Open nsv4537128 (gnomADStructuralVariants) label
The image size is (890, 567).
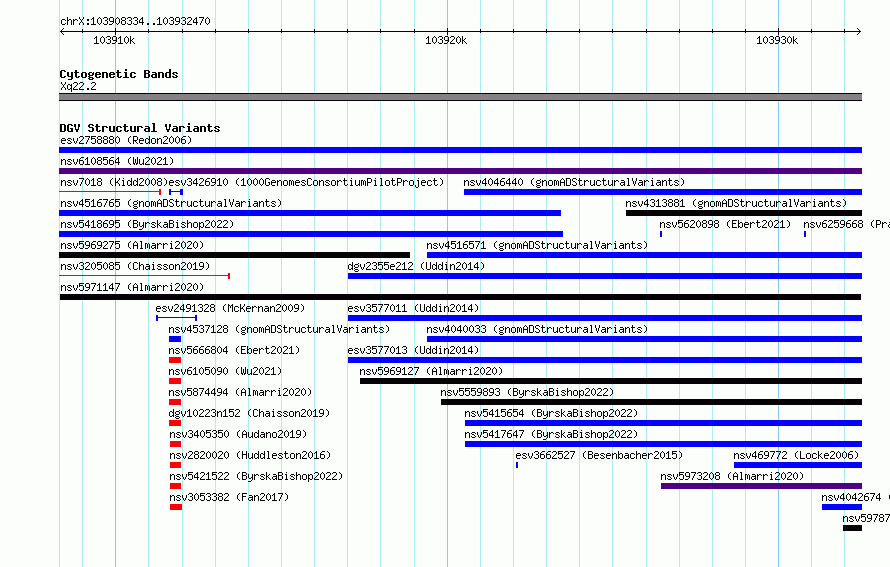(x=279, y=329)
